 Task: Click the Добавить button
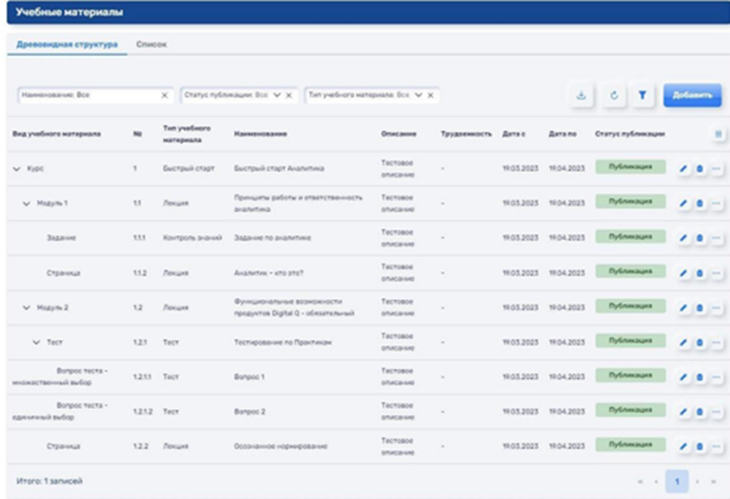[x=692, y=95]
